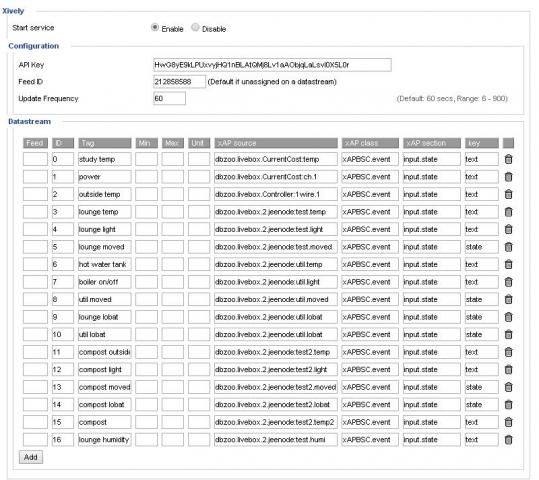Select the Enable radio button
This screenshot has height=480, width=539.
tap(155, 27)
